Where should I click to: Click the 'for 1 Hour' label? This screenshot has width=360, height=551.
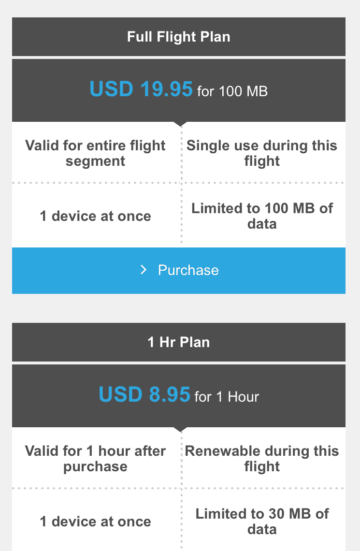pyautogui.click(x=227, y=397)
